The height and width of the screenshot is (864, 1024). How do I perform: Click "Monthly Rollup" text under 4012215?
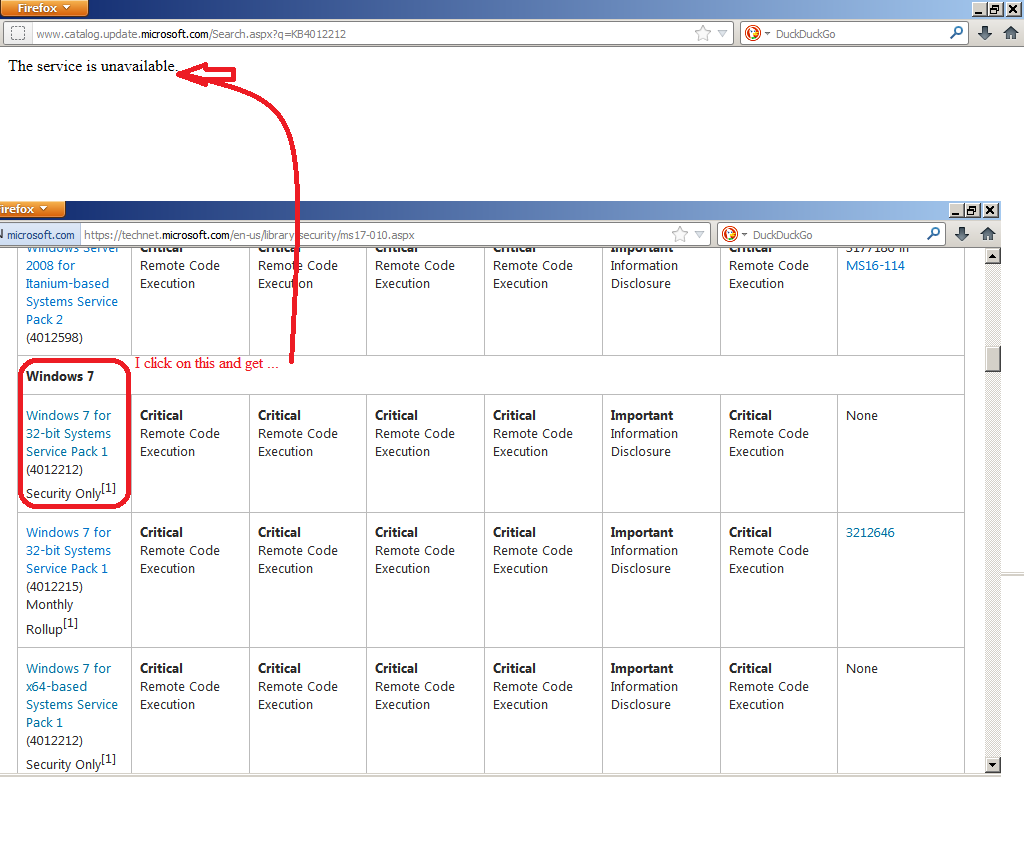pyautogui.click(x=50, y=616)
